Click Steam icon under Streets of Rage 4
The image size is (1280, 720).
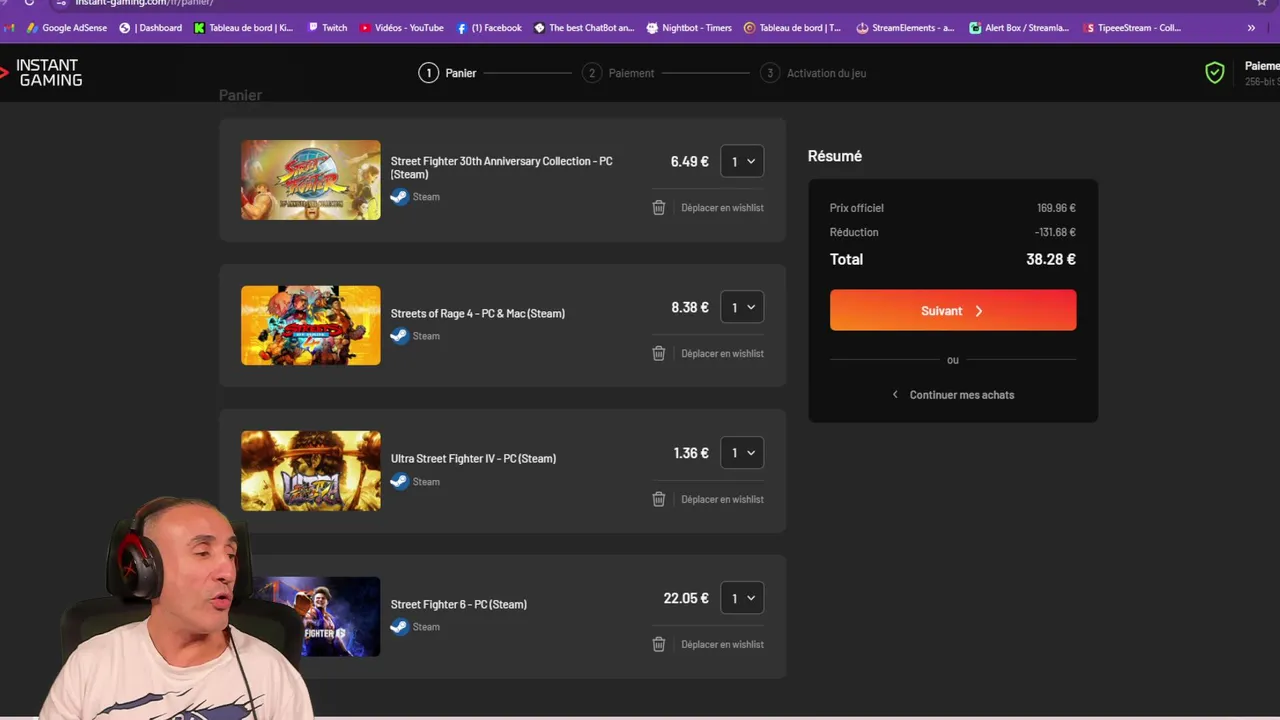coord(399,336)
